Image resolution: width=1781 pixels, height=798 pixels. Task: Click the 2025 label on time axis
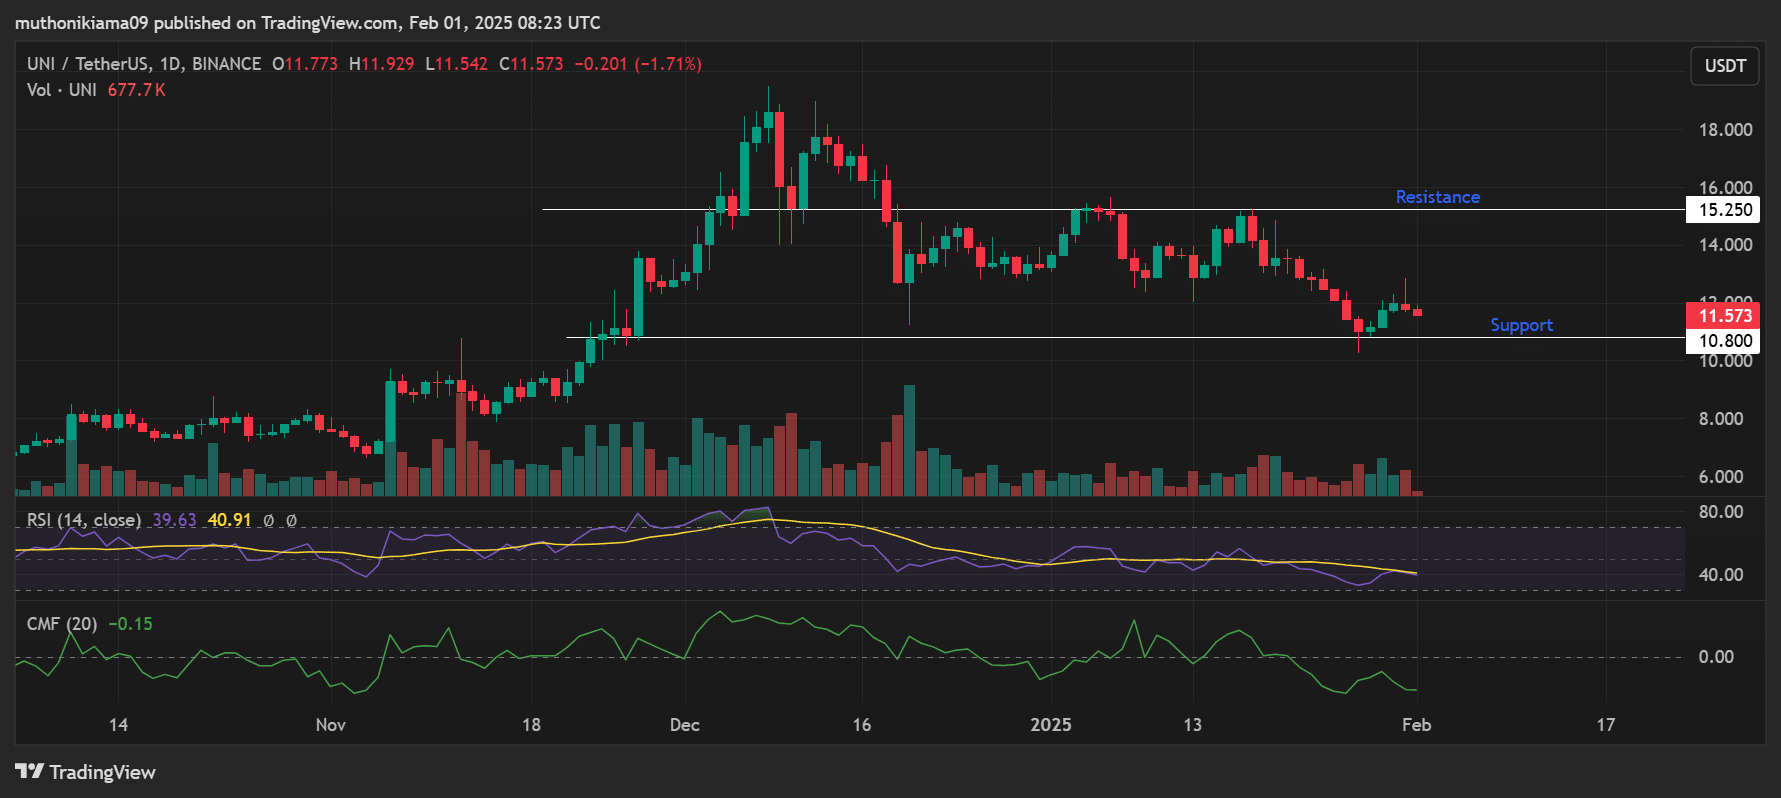click(x=1050, y=725)
